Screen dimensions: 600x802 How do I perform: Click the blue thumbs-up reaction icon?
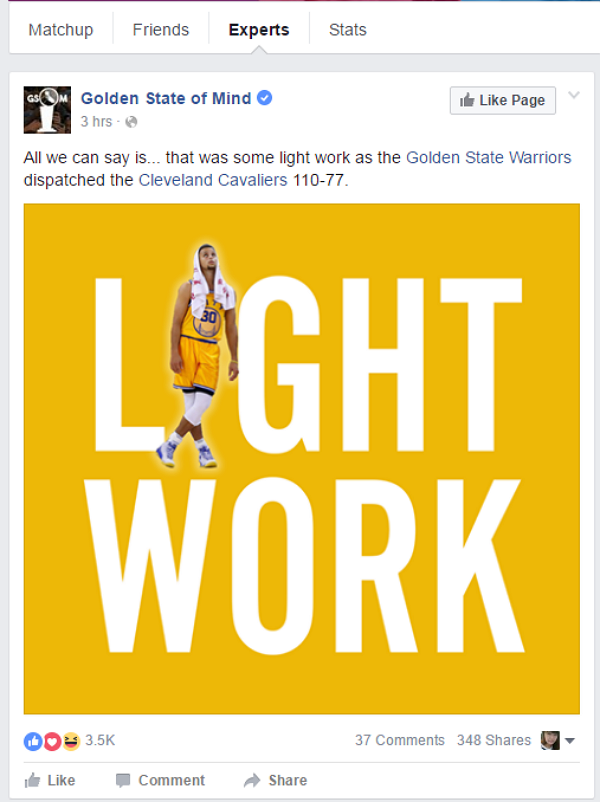click(x=33, y=741)
